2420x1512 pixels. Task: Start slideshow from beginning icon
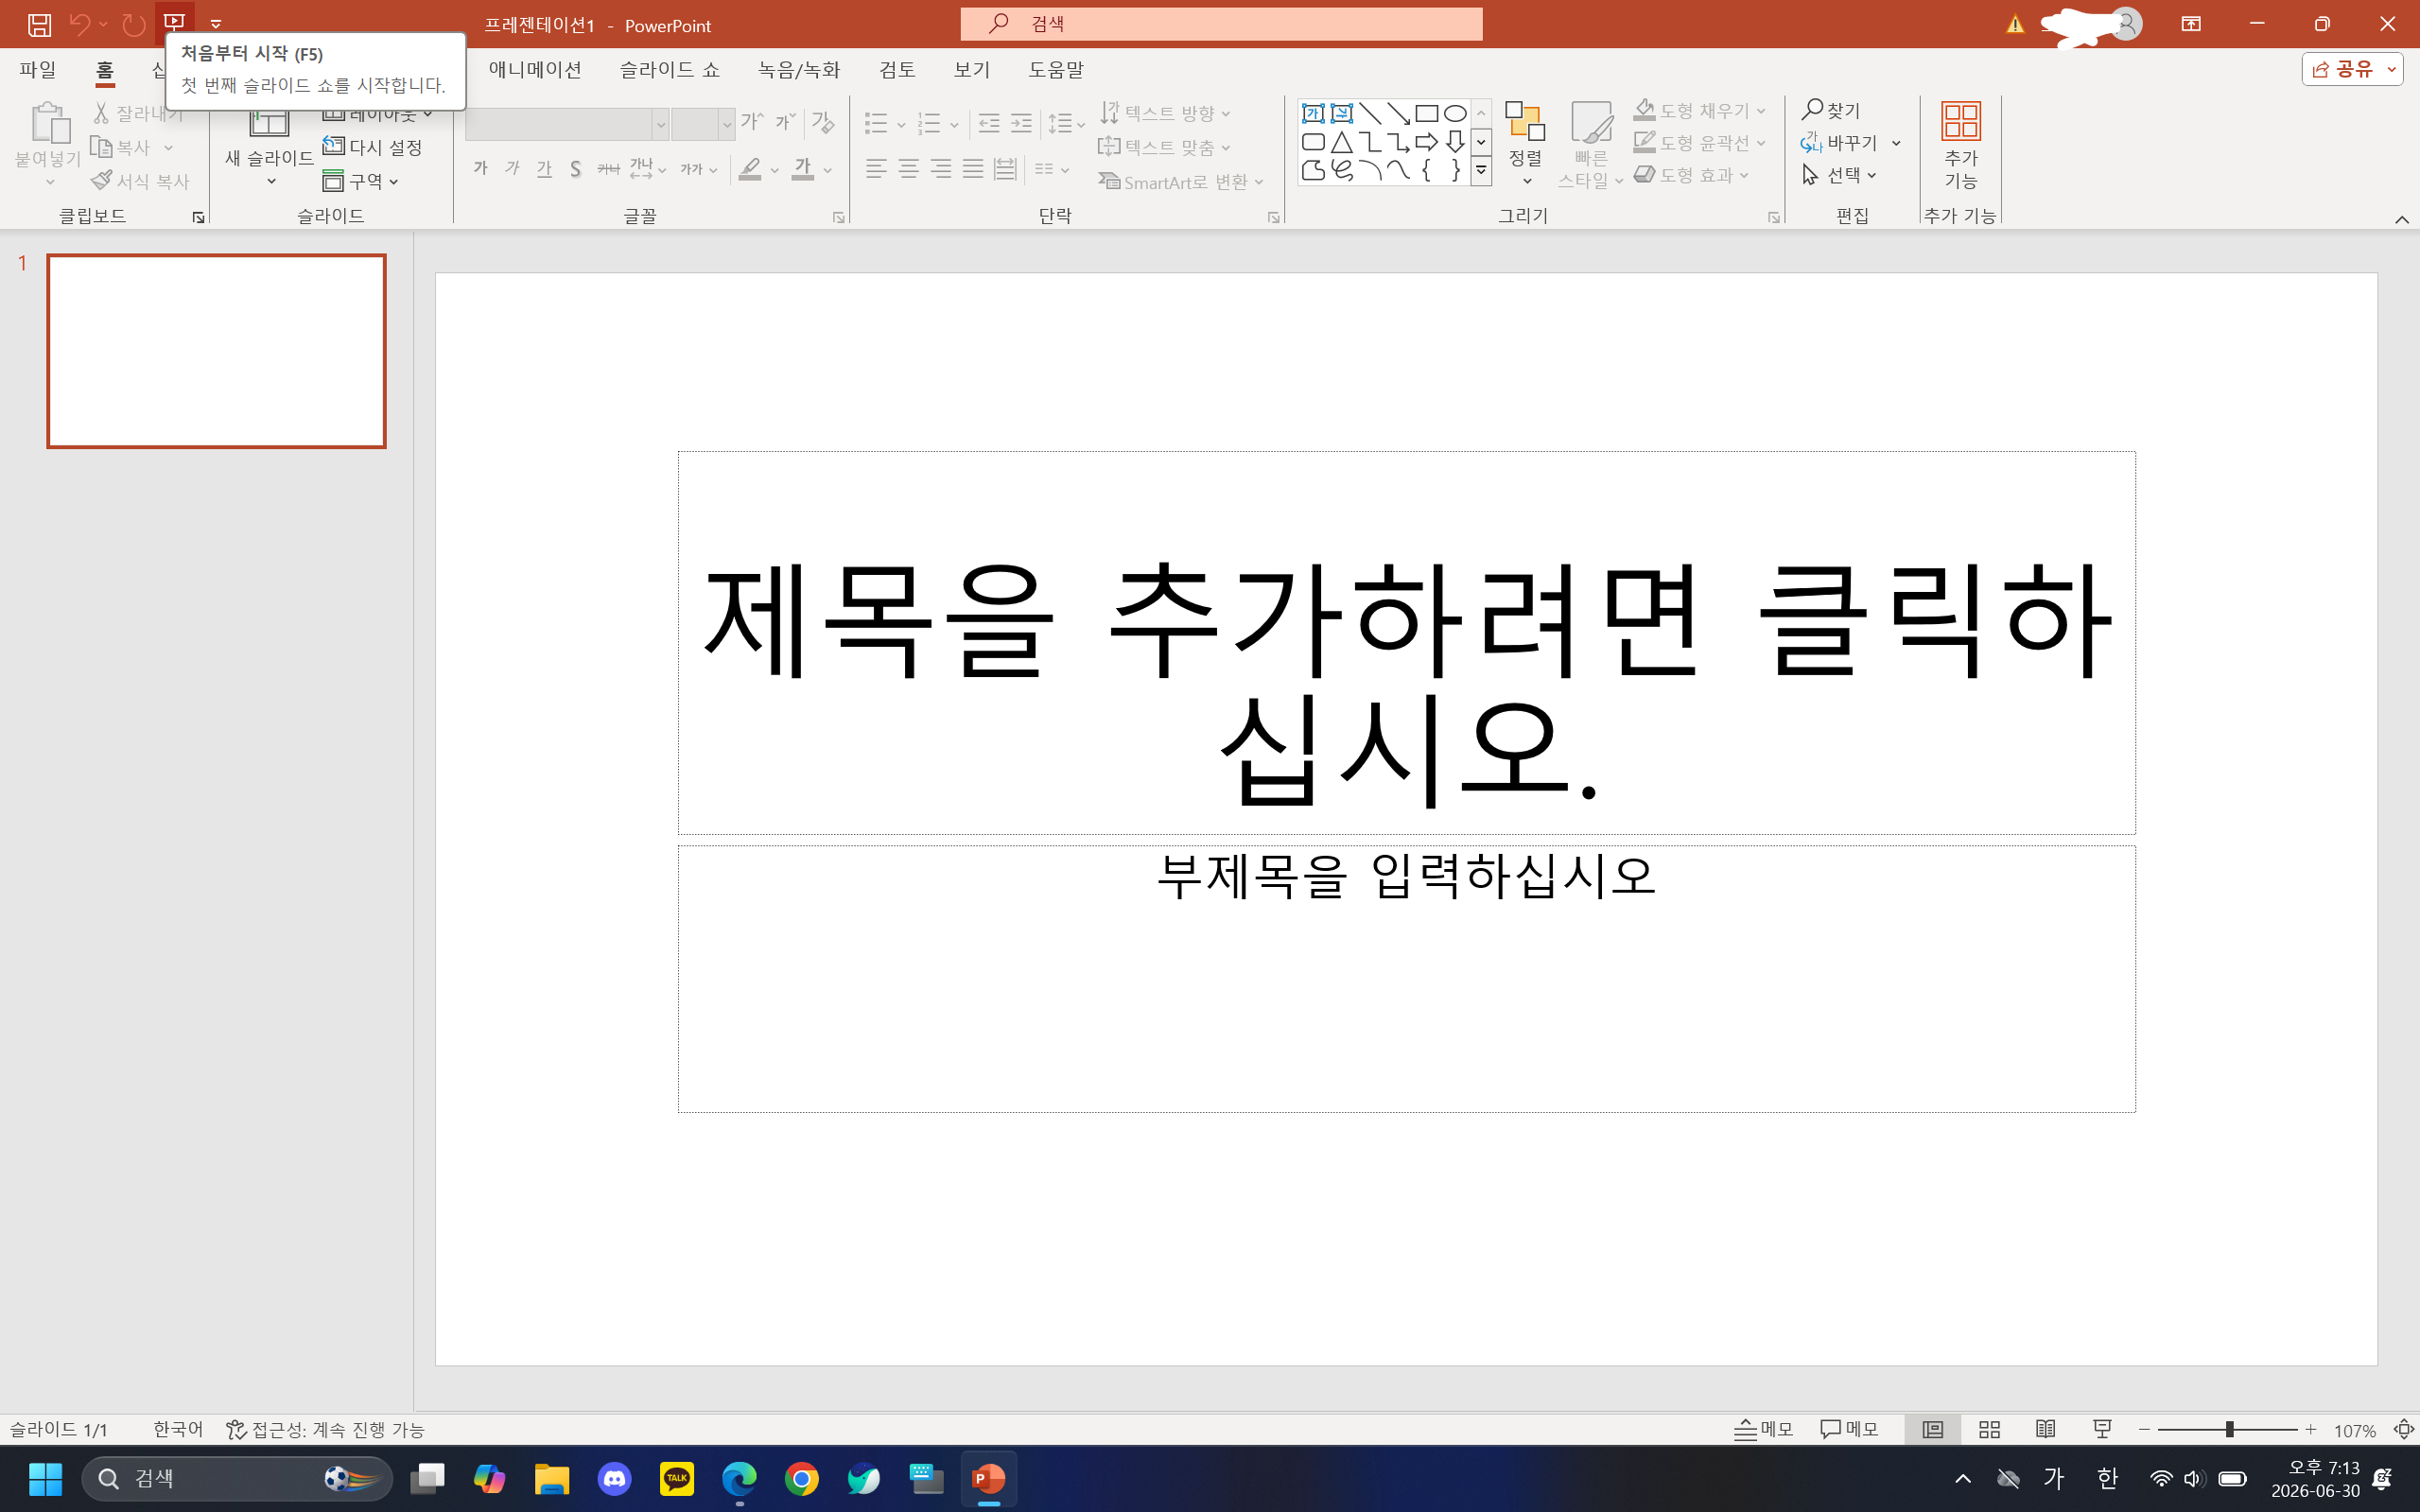pos(175,22)
